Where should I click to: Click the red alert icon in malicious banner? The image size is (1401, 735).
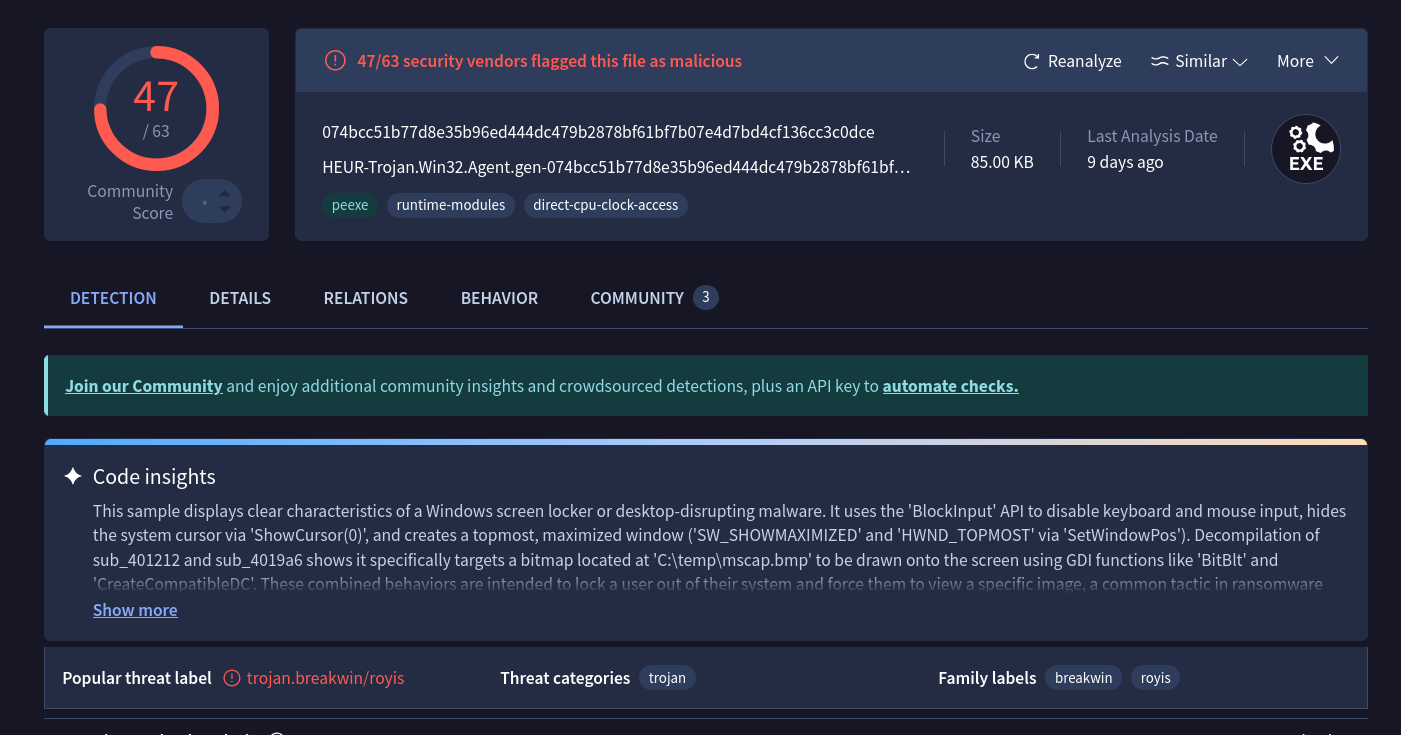point(335,61)
